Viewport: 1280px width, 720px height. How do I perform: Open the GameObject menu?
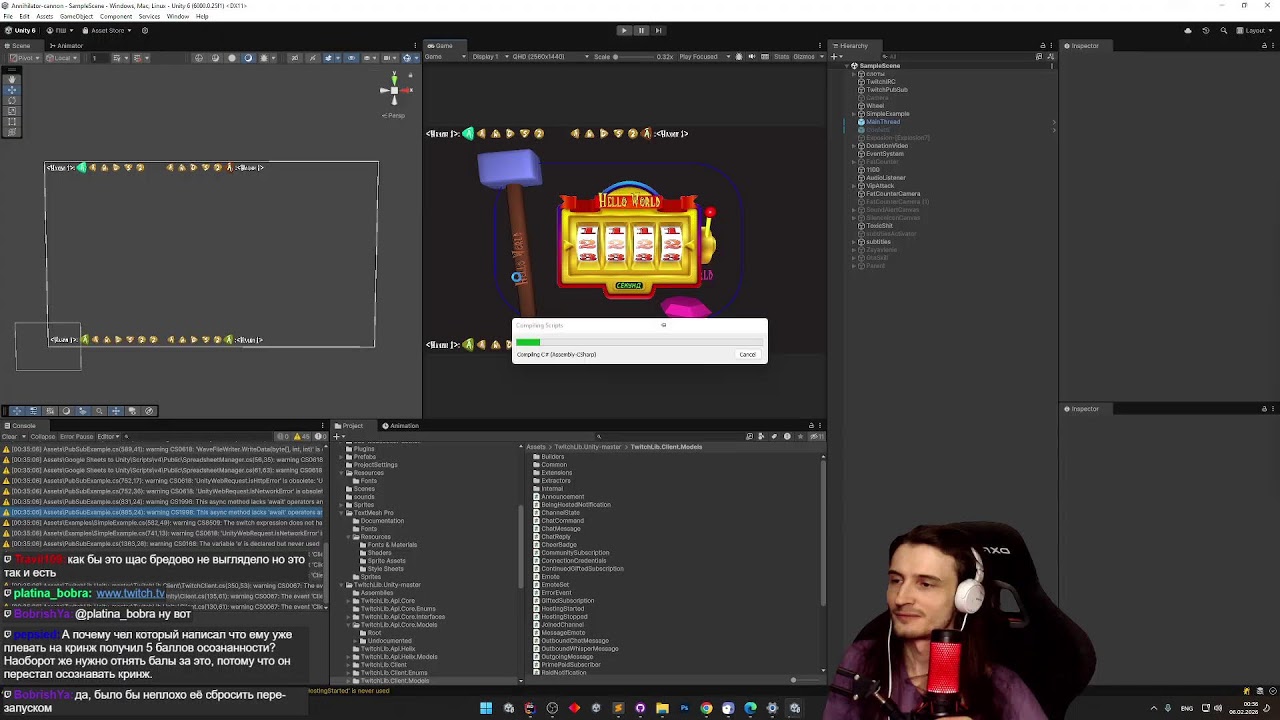click(77, 17)
